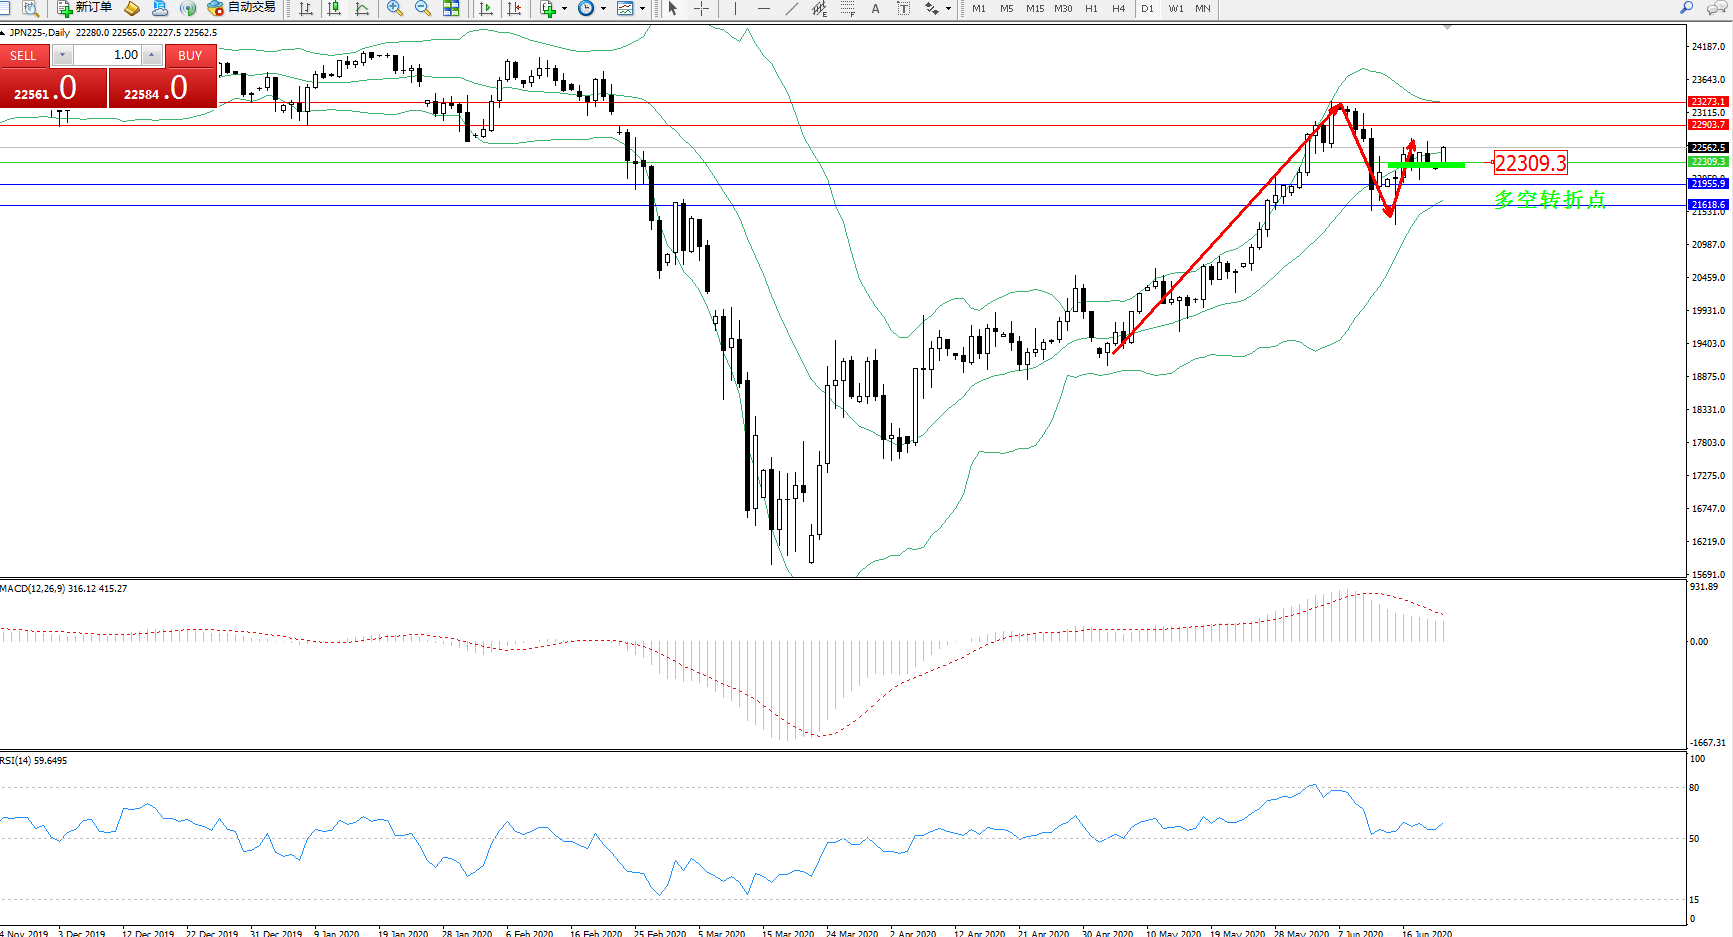Toggle the auto scroll chart option

pyautogui.click(x=486, y=9)
